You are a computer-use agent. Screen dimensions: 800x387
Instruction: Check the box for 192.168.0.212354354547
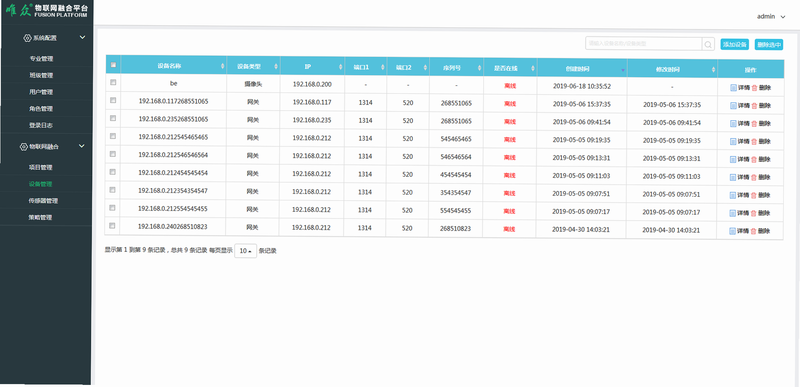pyautogui.click(x=113, y=189)
